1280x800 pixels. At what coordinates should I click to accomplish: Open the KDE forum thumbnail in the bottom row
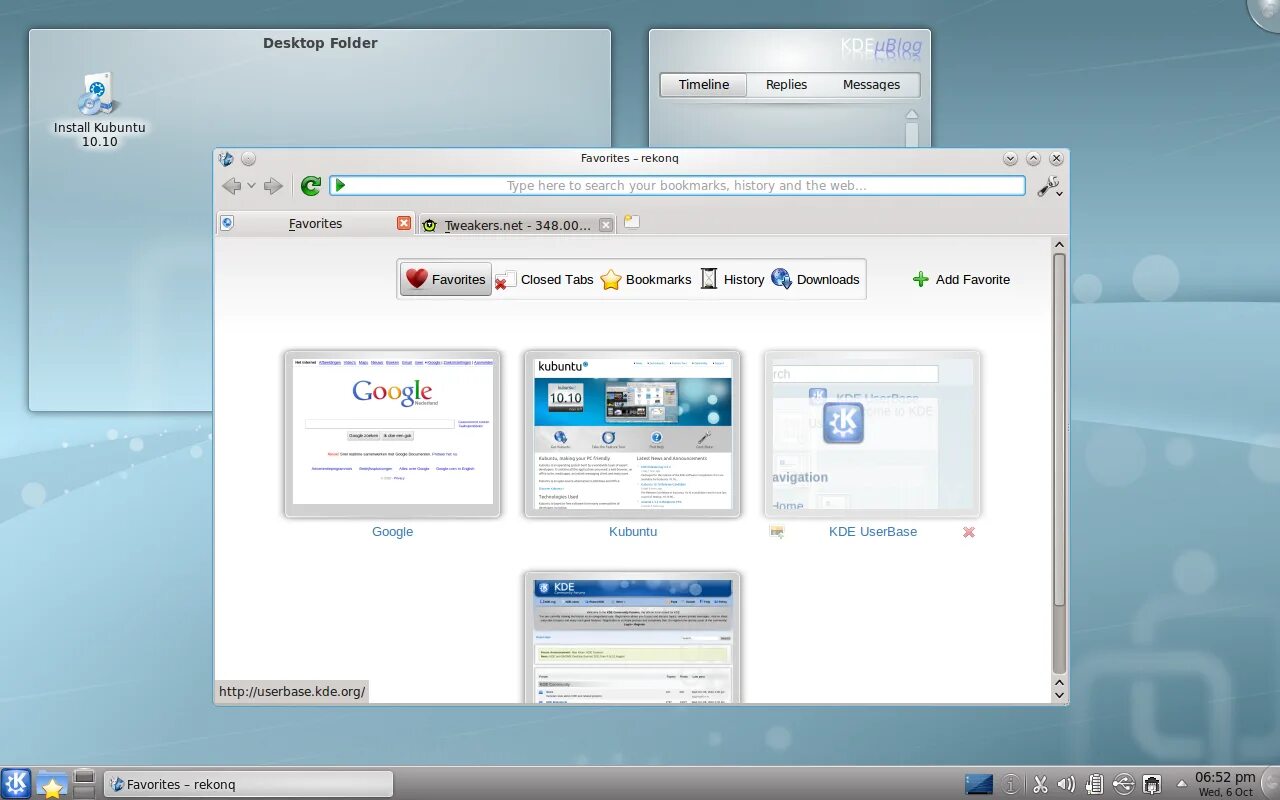click(632, 637)
